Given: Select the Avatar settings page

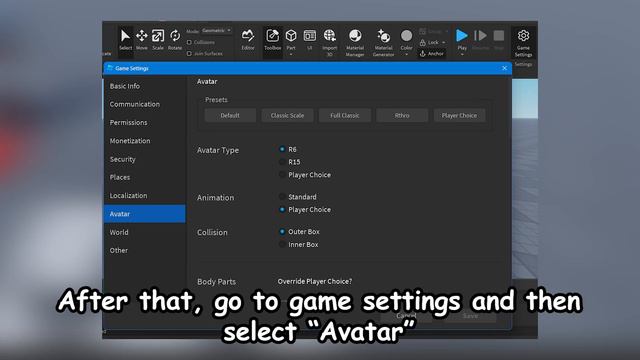Looking at the screenshot, I should tap(144, 214).
